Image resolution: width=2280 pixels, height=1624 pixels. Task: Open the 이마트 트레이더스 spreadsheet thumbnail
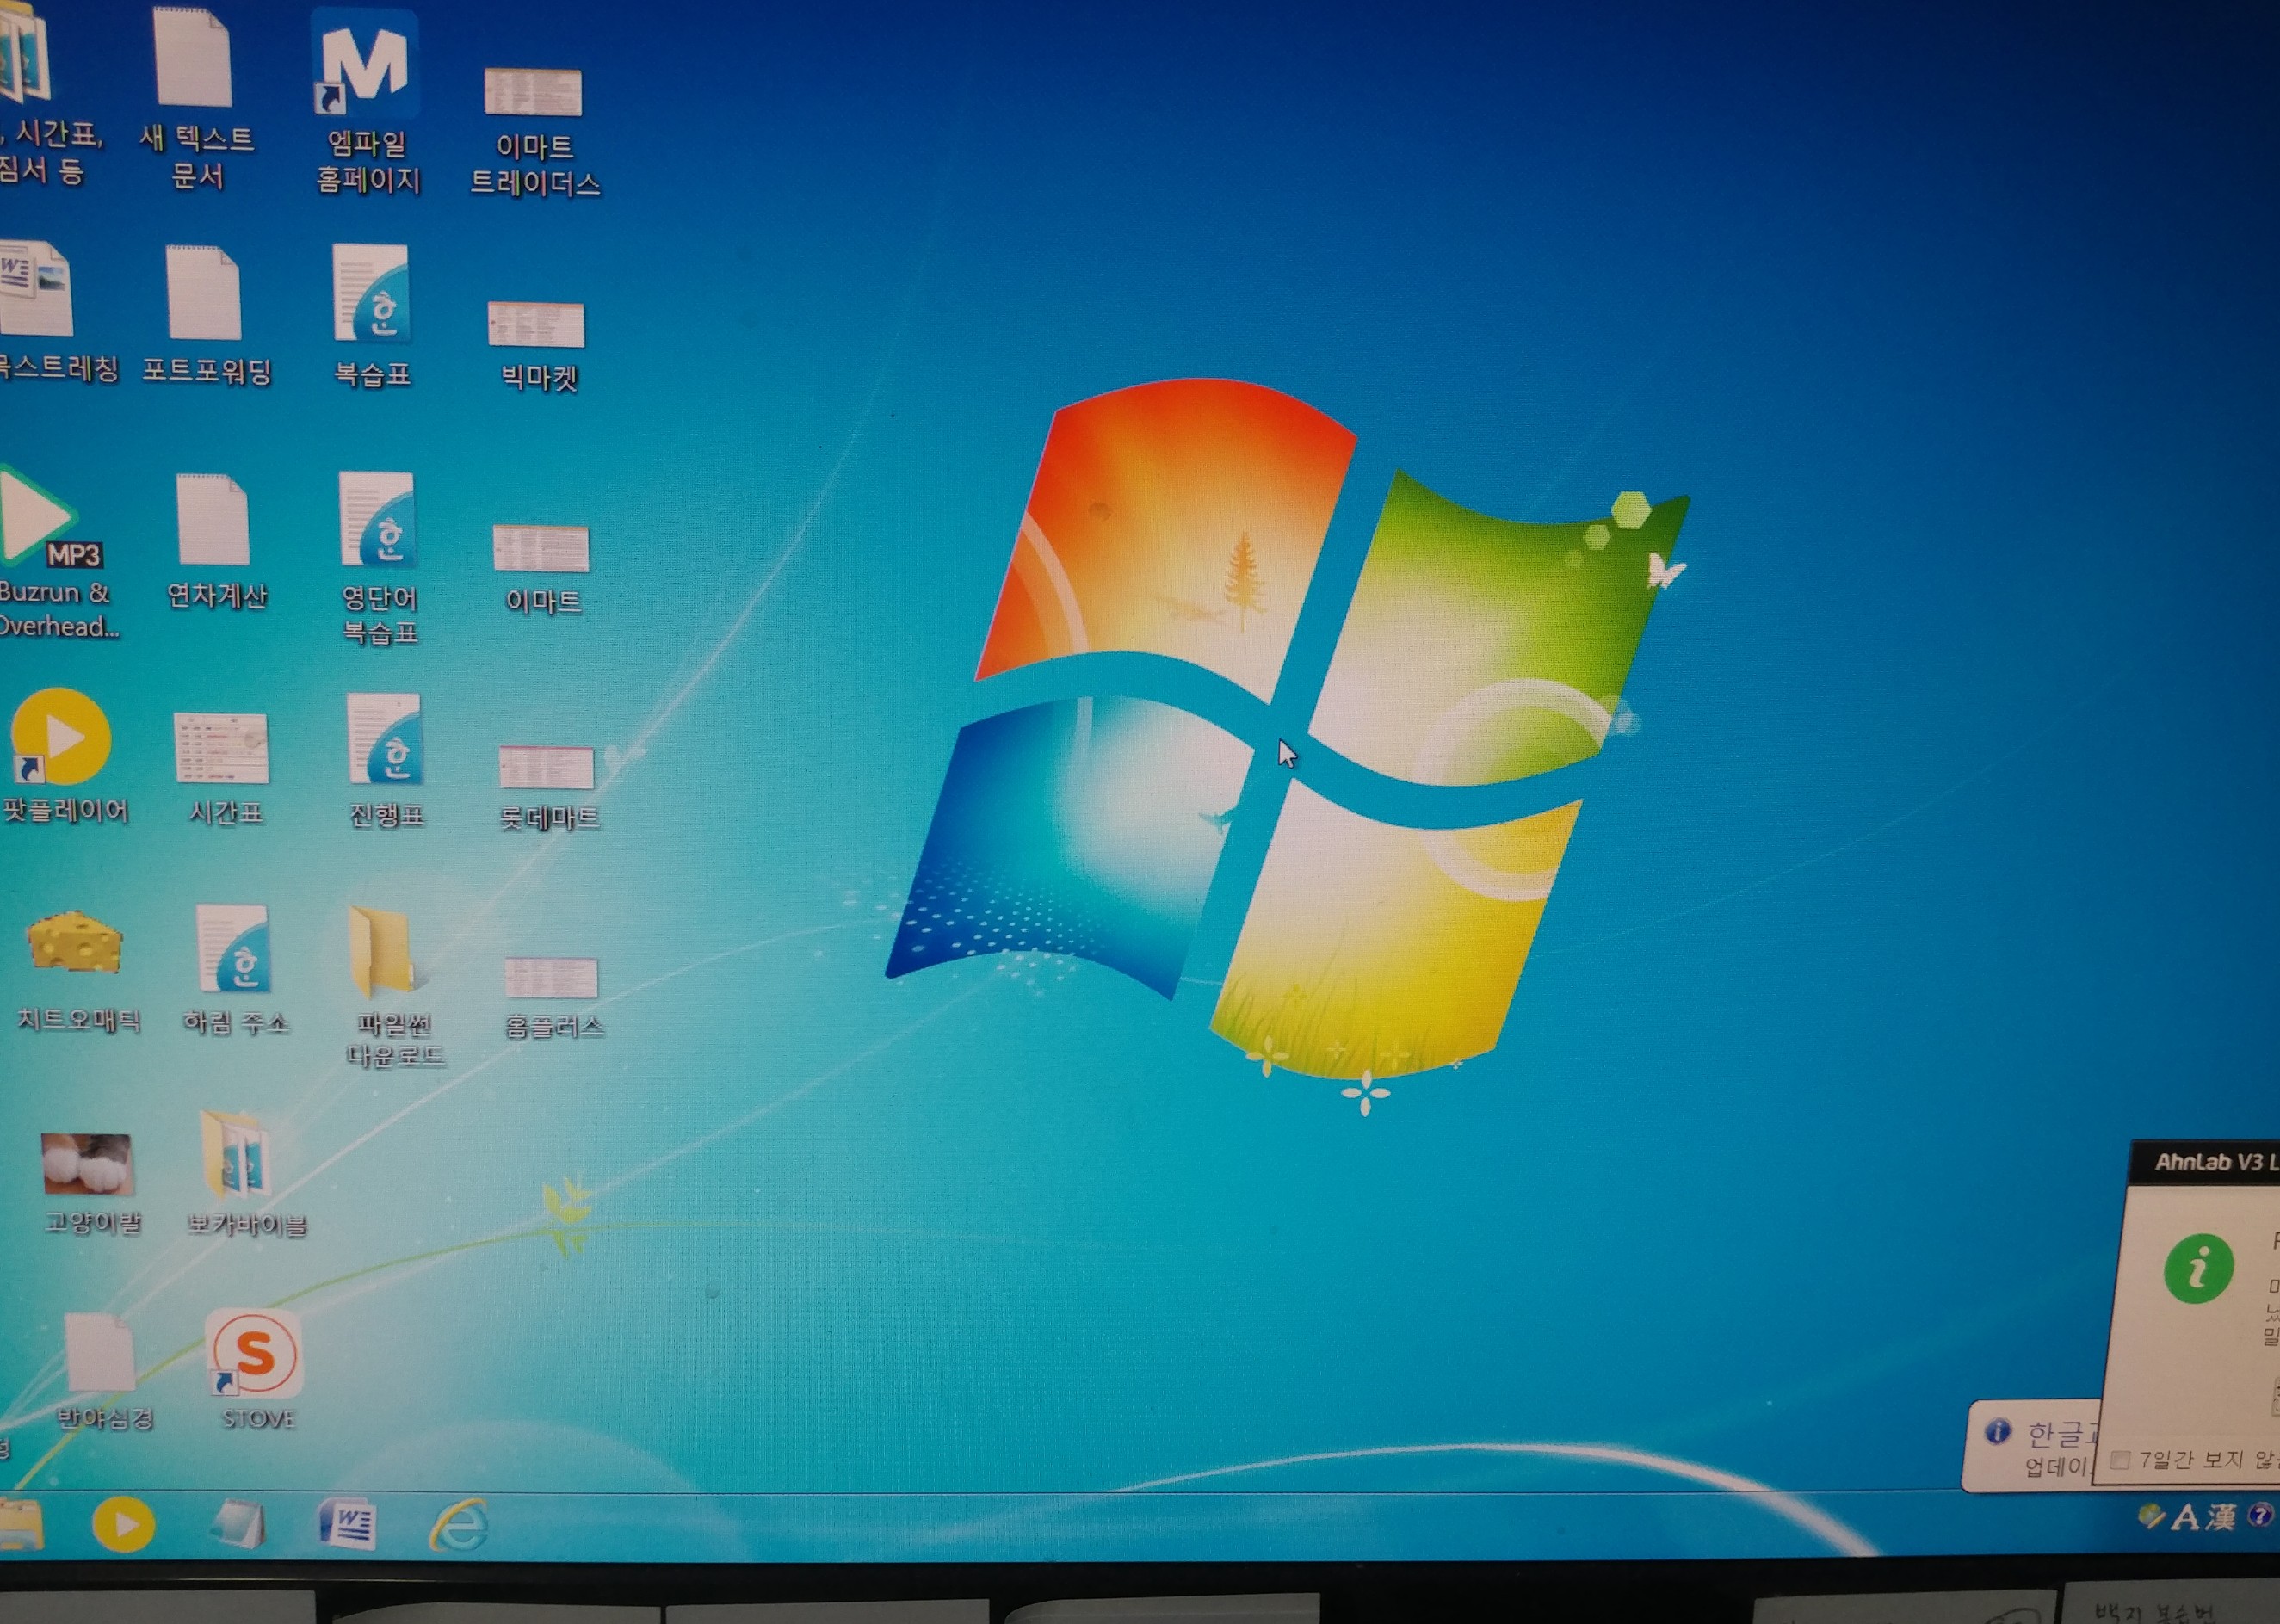click(533, 93)
